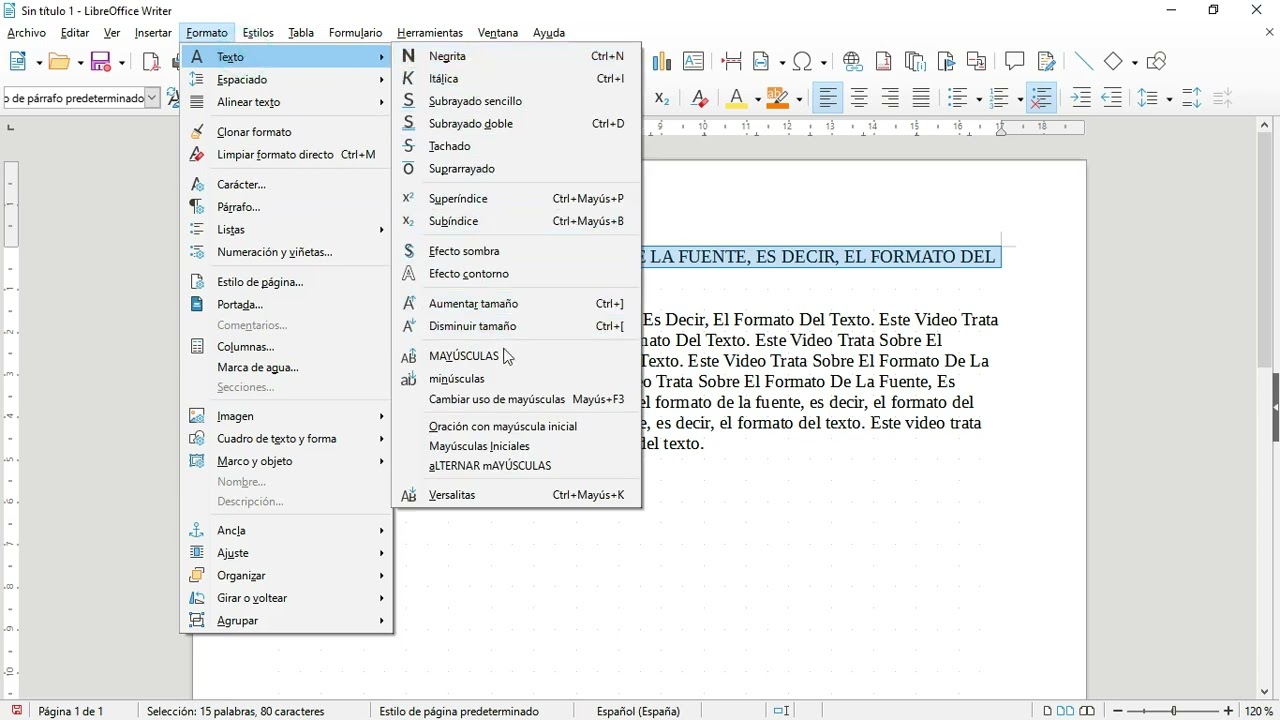This screenshot has width=1280, height=720.
Task: Insert cross-reference icon
Action: coord(977,62)
